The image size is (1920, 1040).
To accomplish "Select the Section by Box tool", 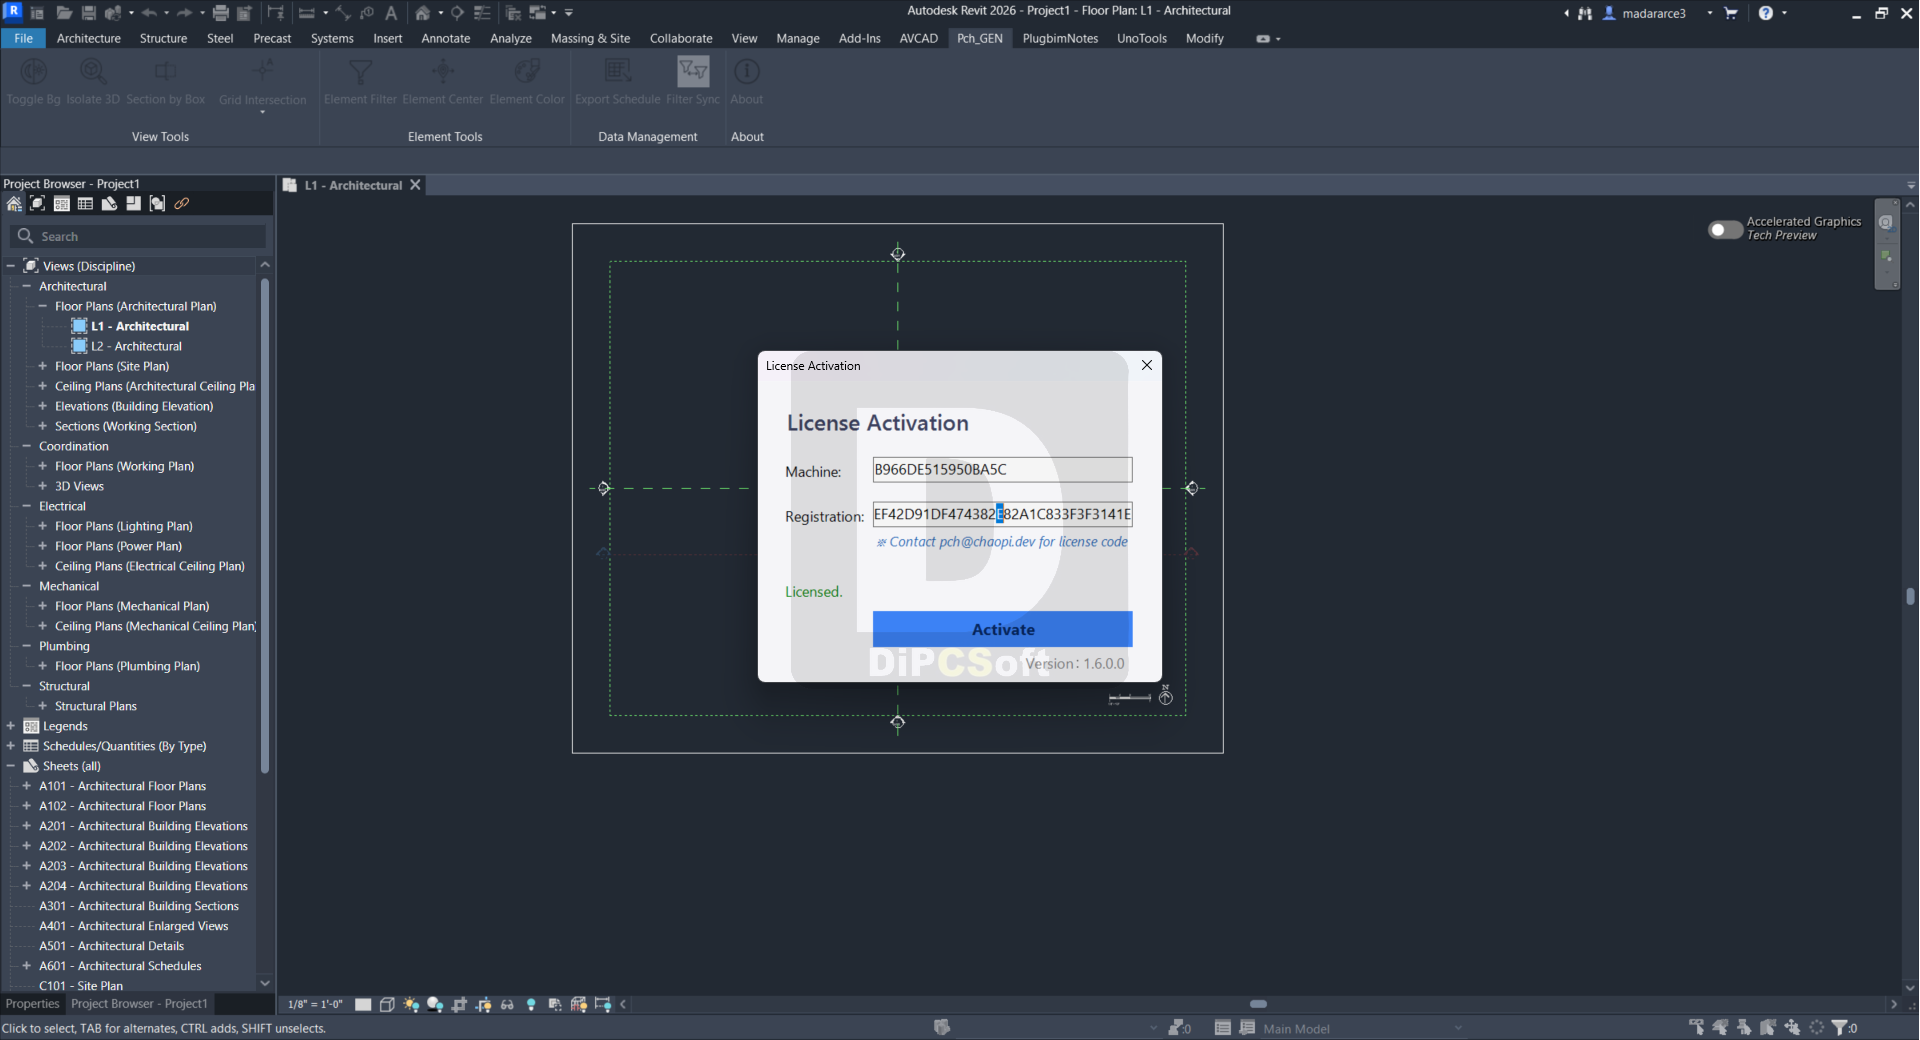I will point(166,81).
